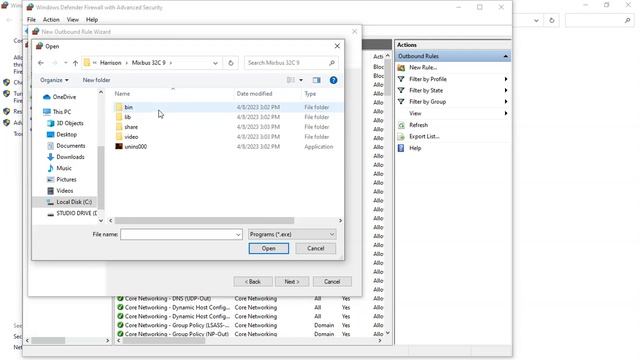Viewport: 640px width, 360px height.
Task: Select the Core Networking - DNS (UDP-Out) rule
Action: pos(168,299)
